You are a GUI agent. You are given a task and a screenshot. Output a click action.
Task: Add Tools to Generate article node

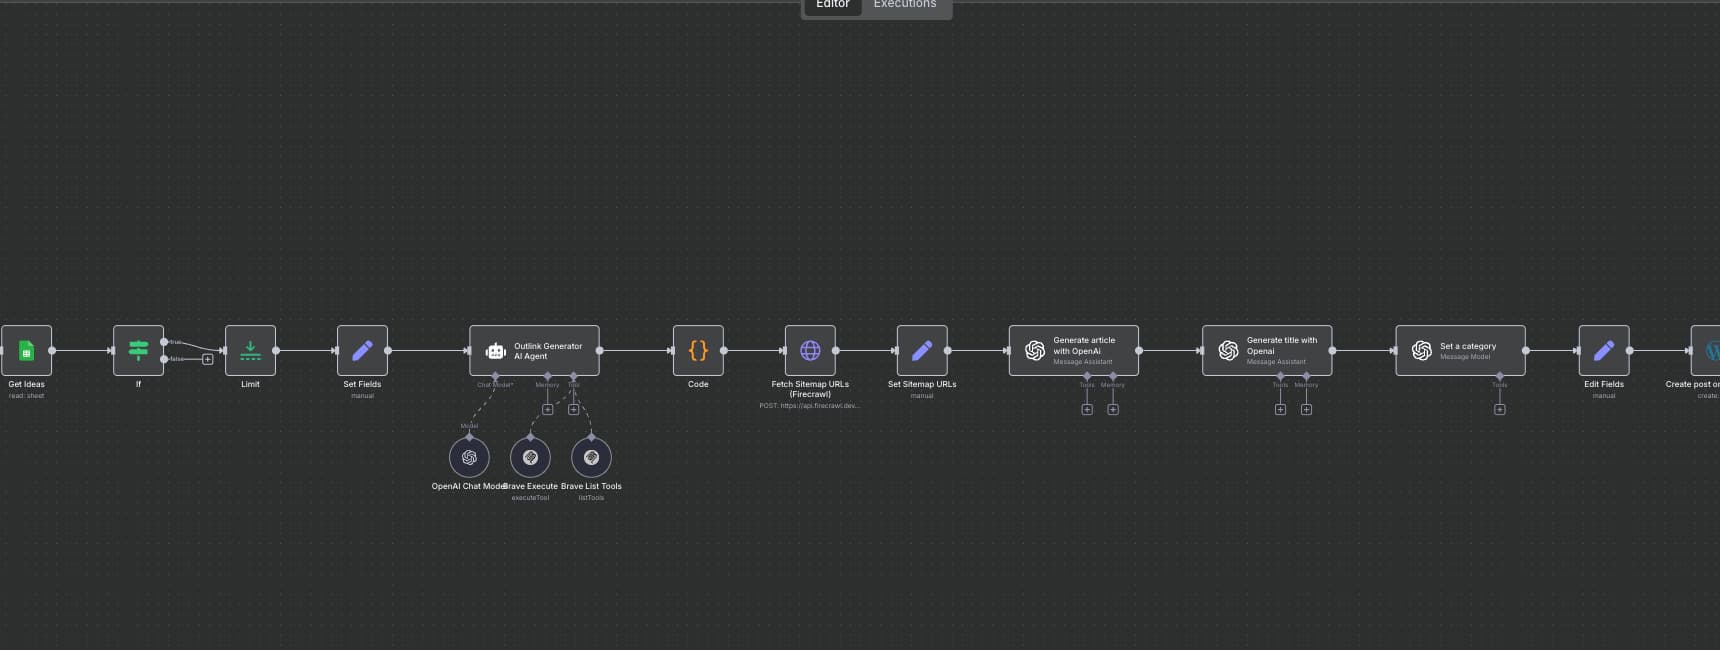click(1087, 409)
